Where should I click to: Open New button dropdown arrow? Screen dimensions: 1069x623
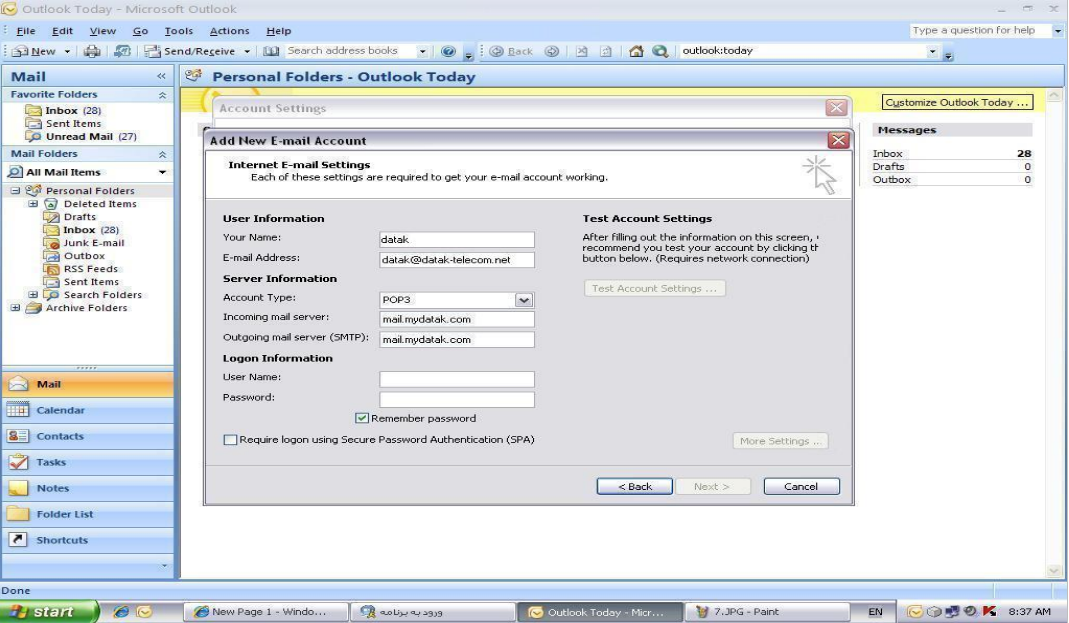click(67, 51)
